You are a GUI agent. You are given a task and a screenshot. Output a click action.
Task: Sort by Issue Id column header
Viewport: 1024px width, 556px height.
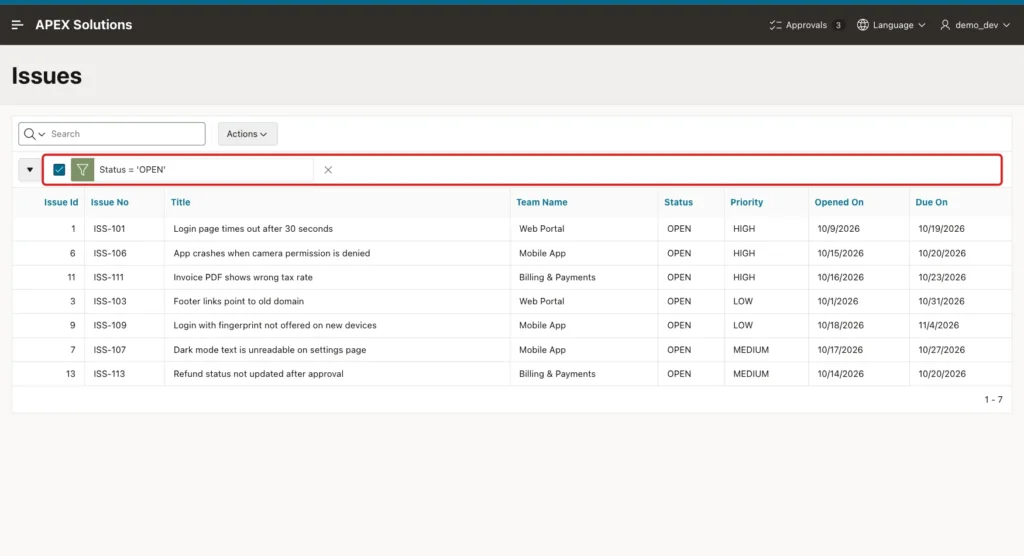61,203
